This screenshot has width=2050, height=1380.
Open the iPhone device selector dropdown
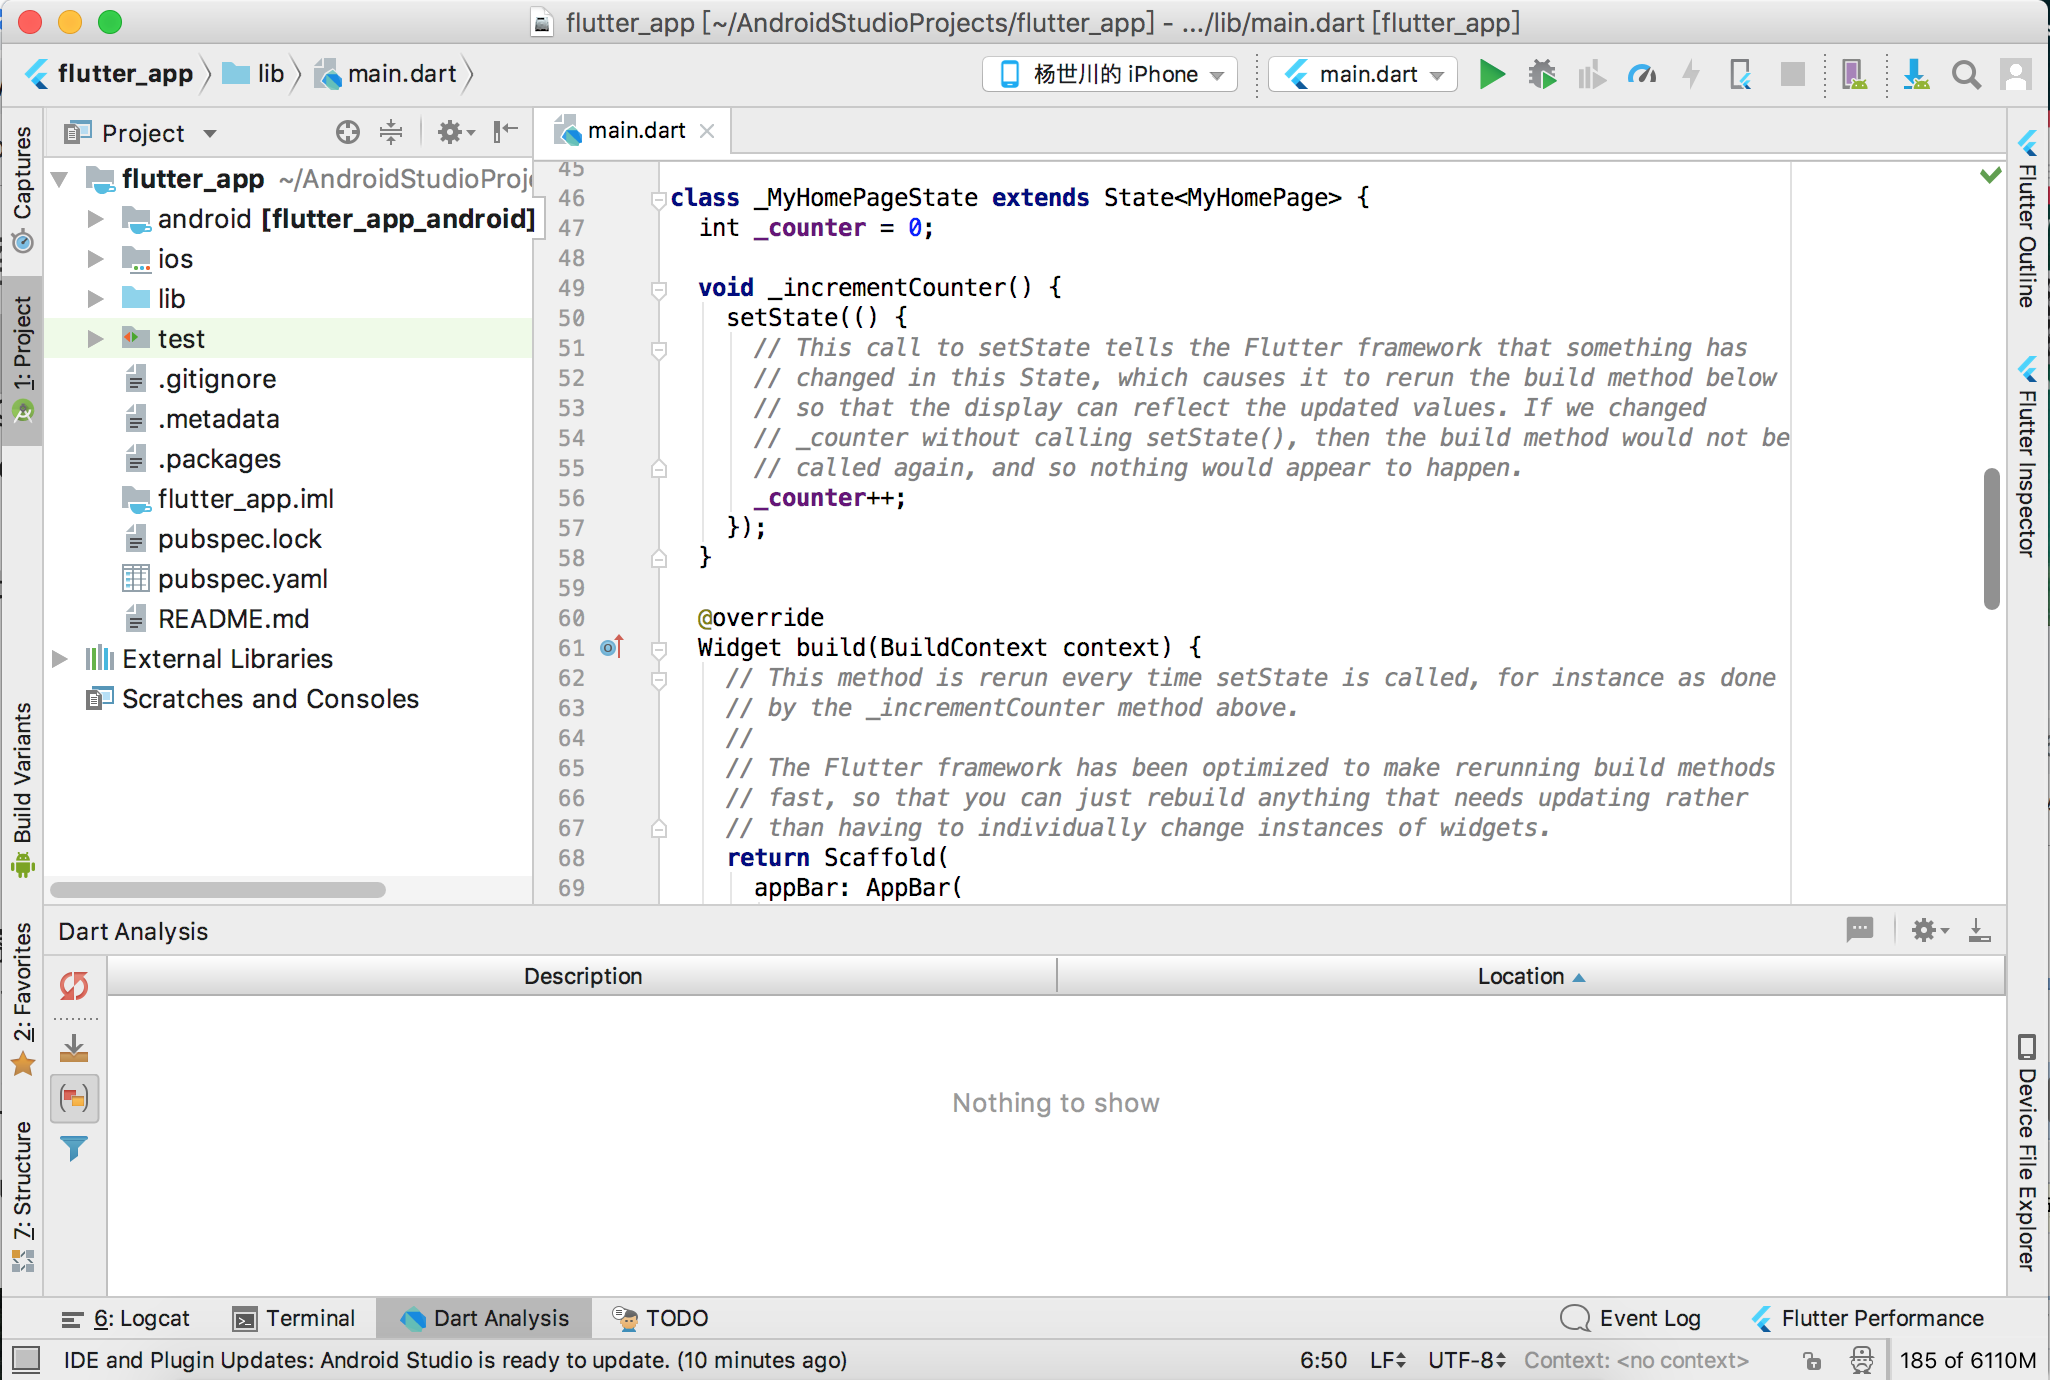click(1110, 74)
